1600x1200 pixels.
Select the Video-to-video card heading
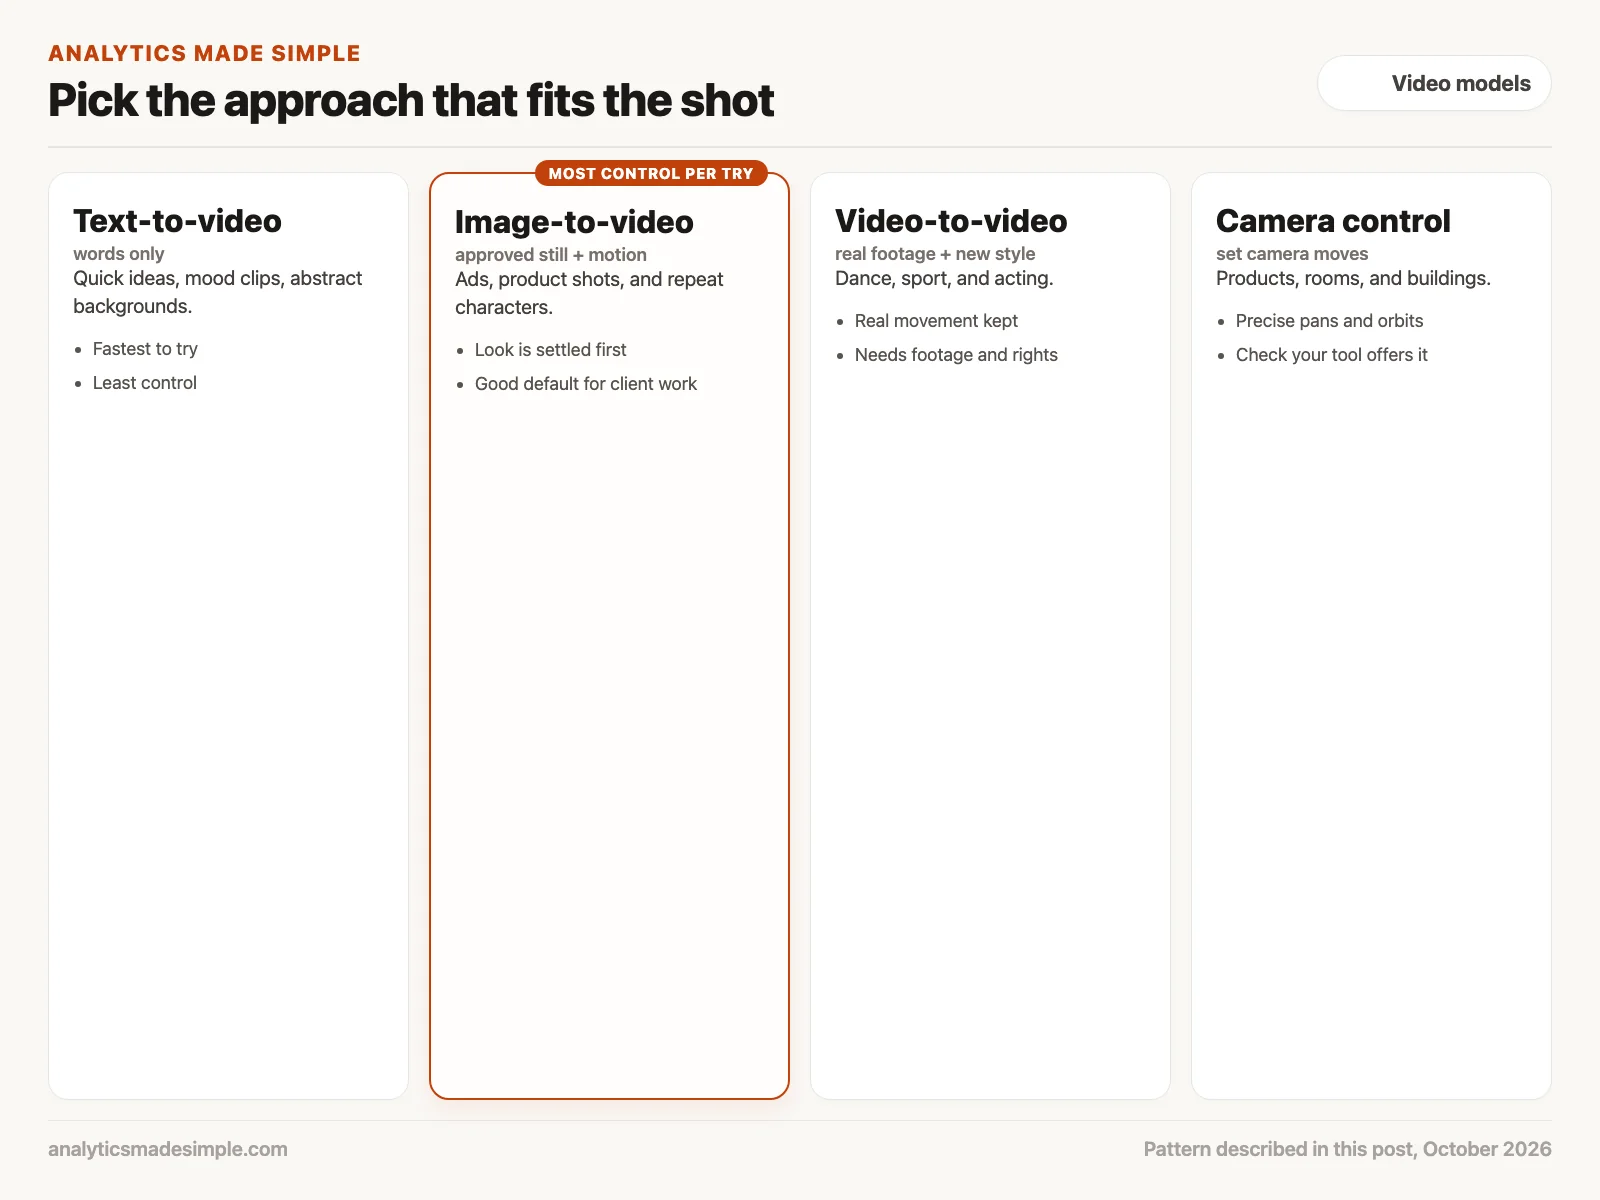[x=951, y=221]
